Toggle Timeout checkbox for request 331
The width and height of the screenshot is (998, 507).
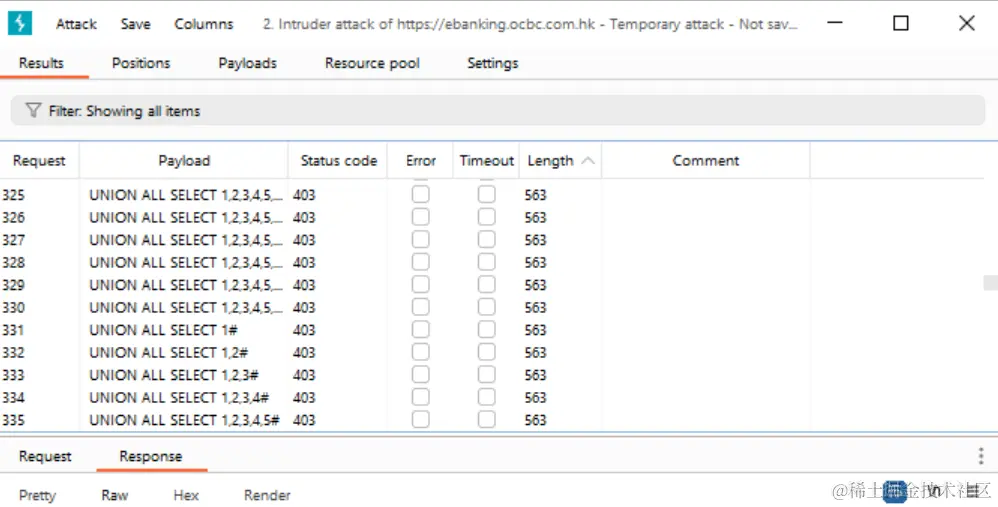point(487,330)
